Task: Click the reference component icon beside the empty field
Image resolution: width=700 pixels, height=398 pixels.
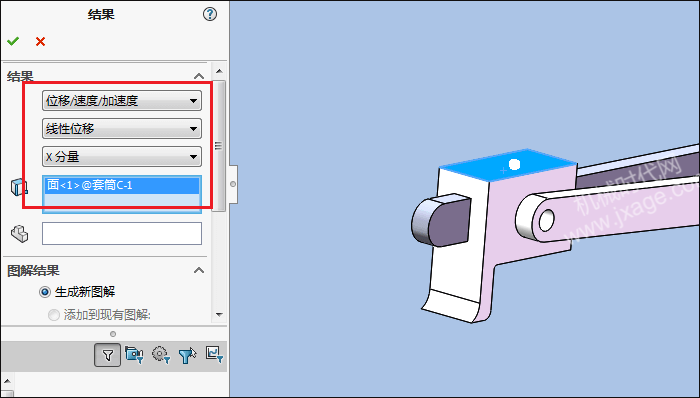Action: (19, 233)
